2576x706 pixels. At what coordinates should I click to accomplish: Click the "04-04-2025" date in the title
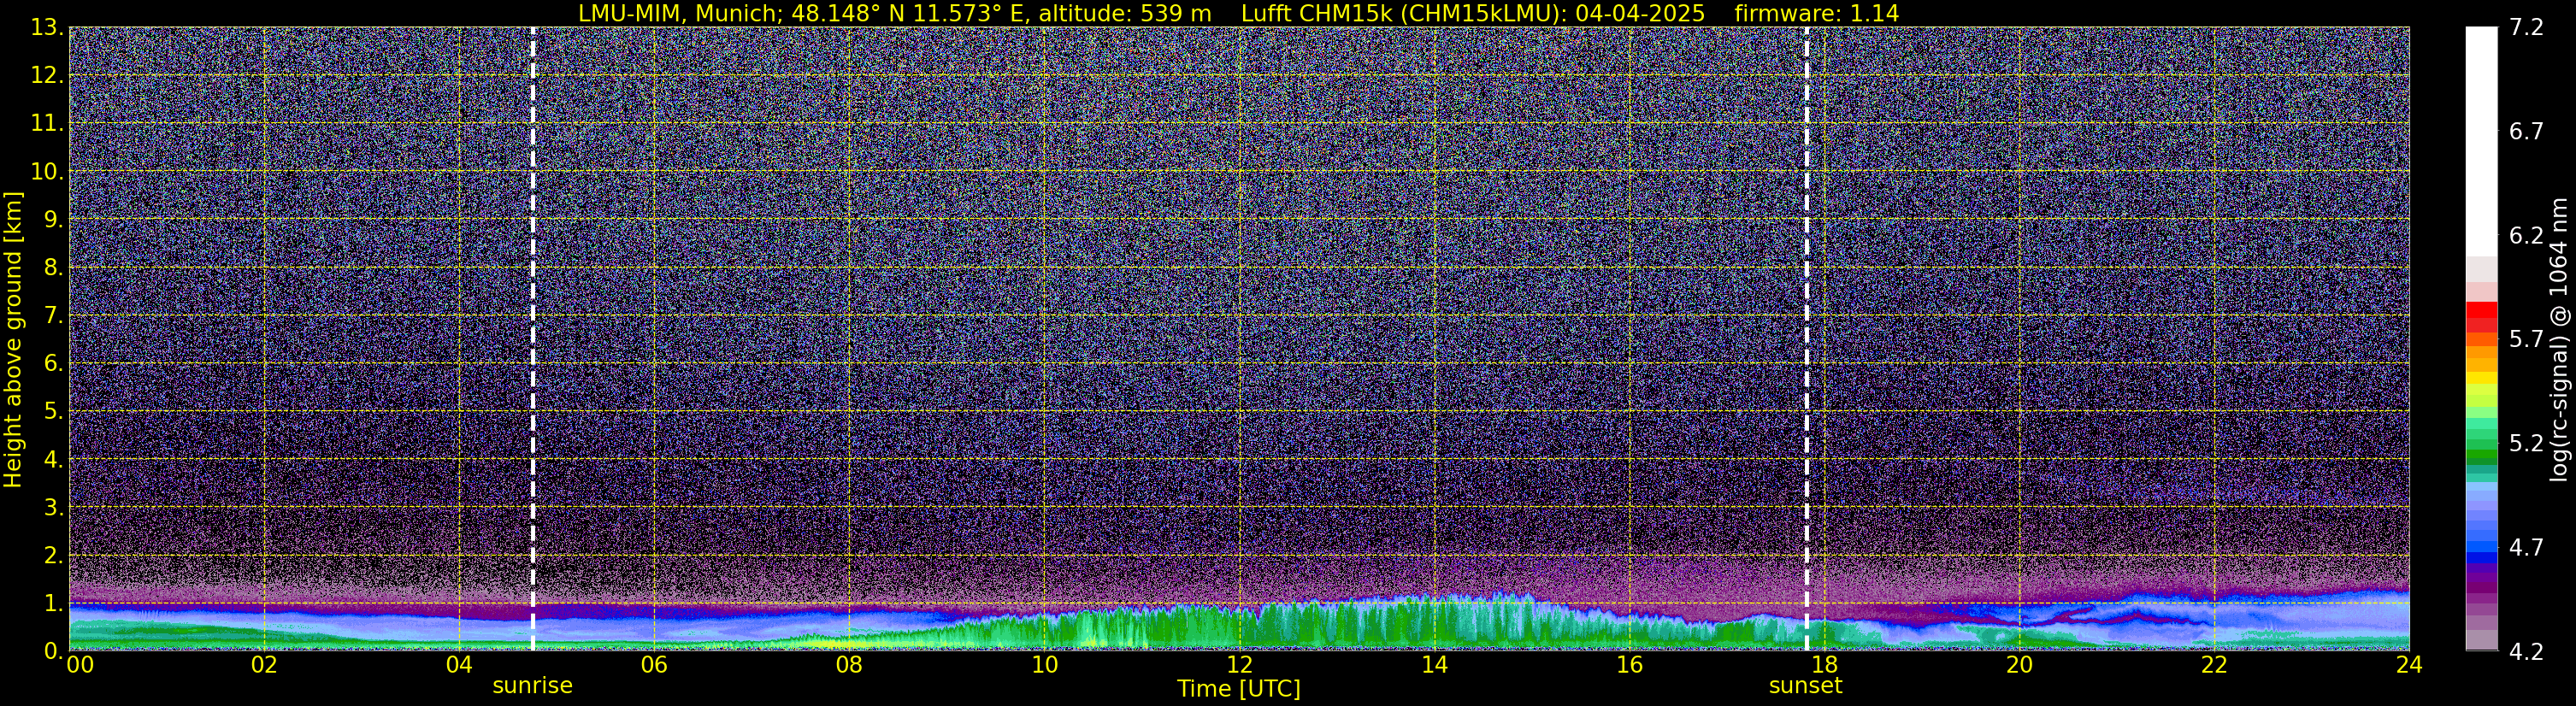[x=1640, y=13]
